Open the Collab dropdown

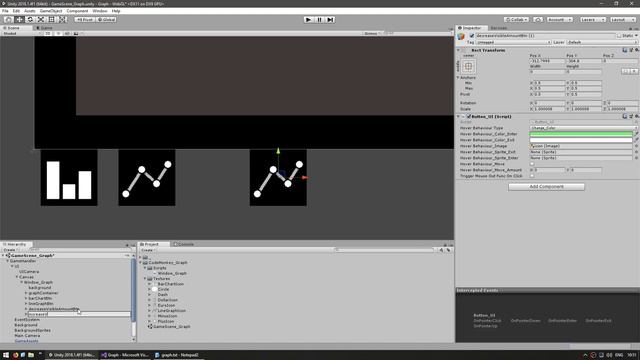[516, 20]
